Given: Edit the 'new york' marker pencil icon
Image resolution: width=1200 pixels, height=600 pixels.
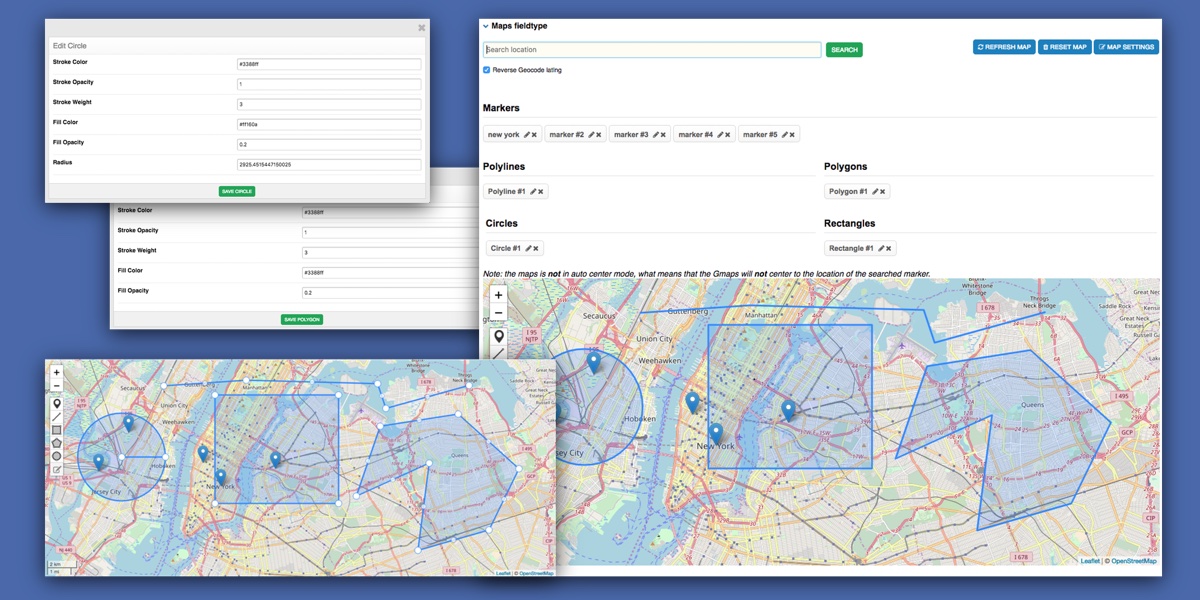Looking at the screenshot, I should click(526, 135).
